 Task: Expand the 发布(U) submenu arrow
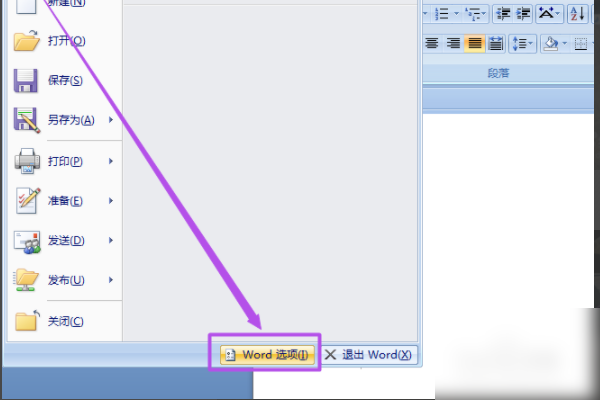tap(111, 280)
